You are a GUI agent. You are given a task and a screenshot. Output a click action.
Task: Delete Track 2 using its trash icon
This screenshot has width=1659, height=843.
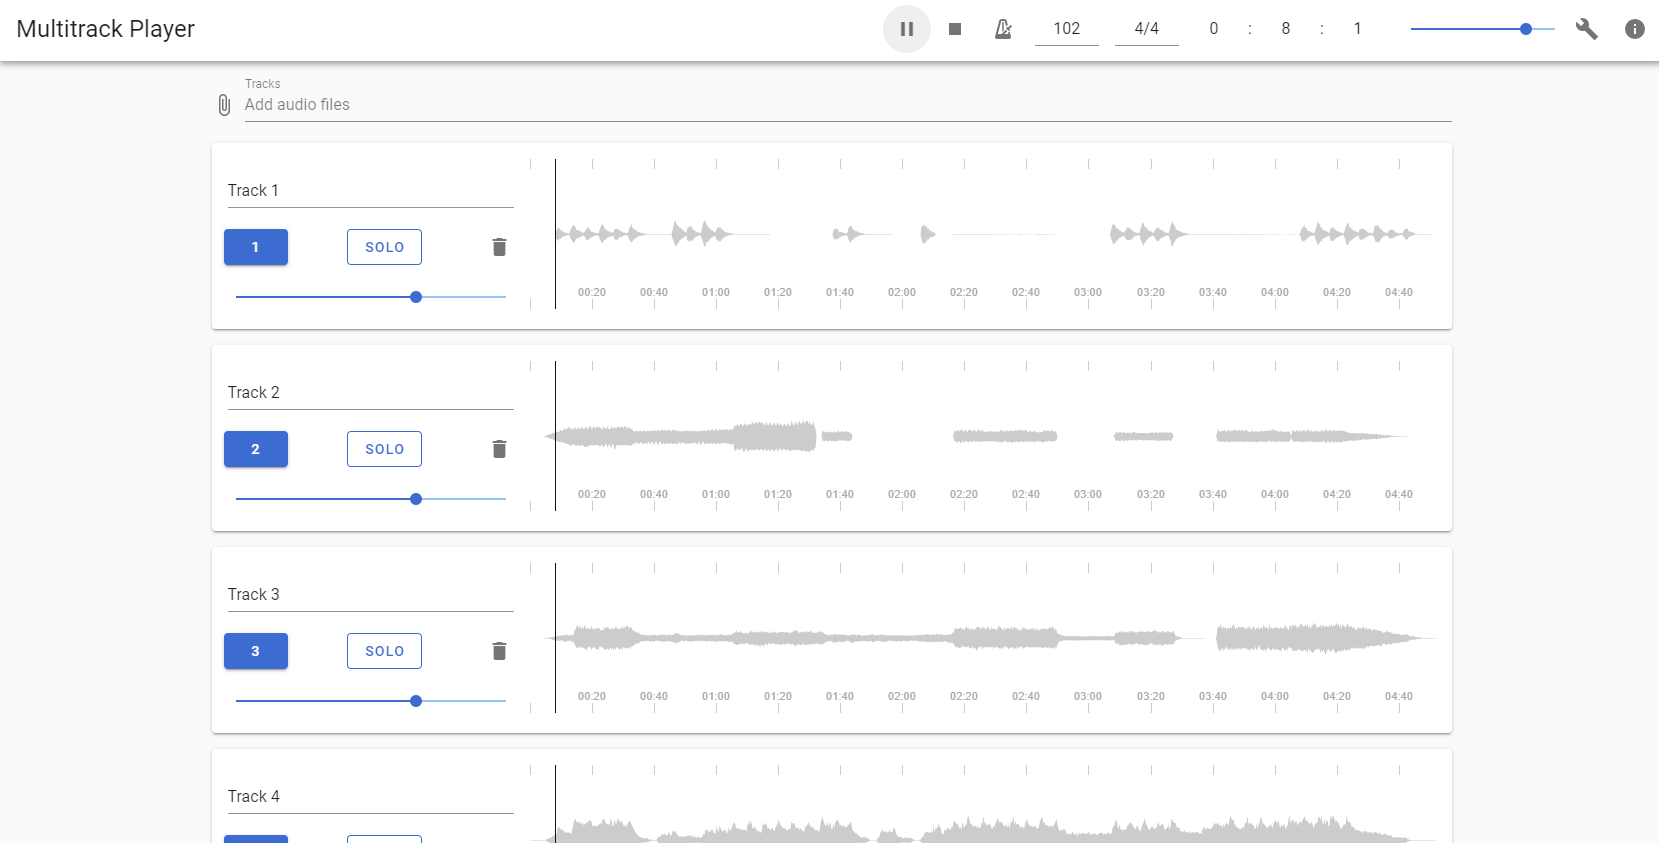500,449
